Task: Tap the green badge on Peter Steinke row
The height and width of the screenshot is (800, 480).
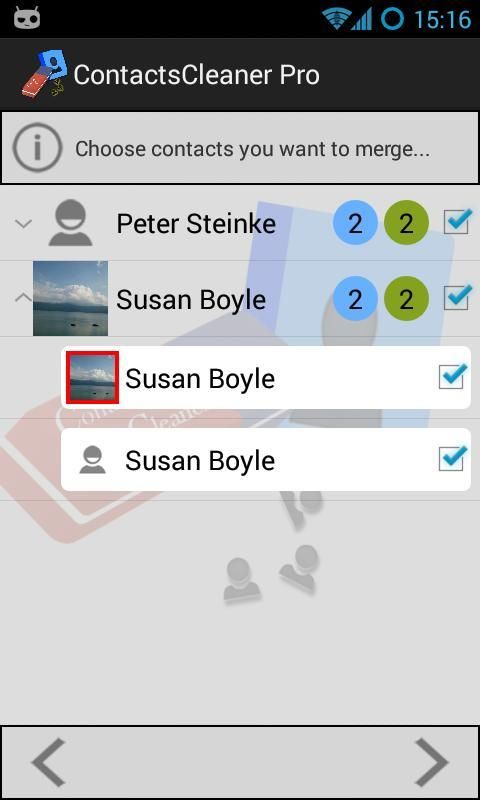Action: pos(406,223)
